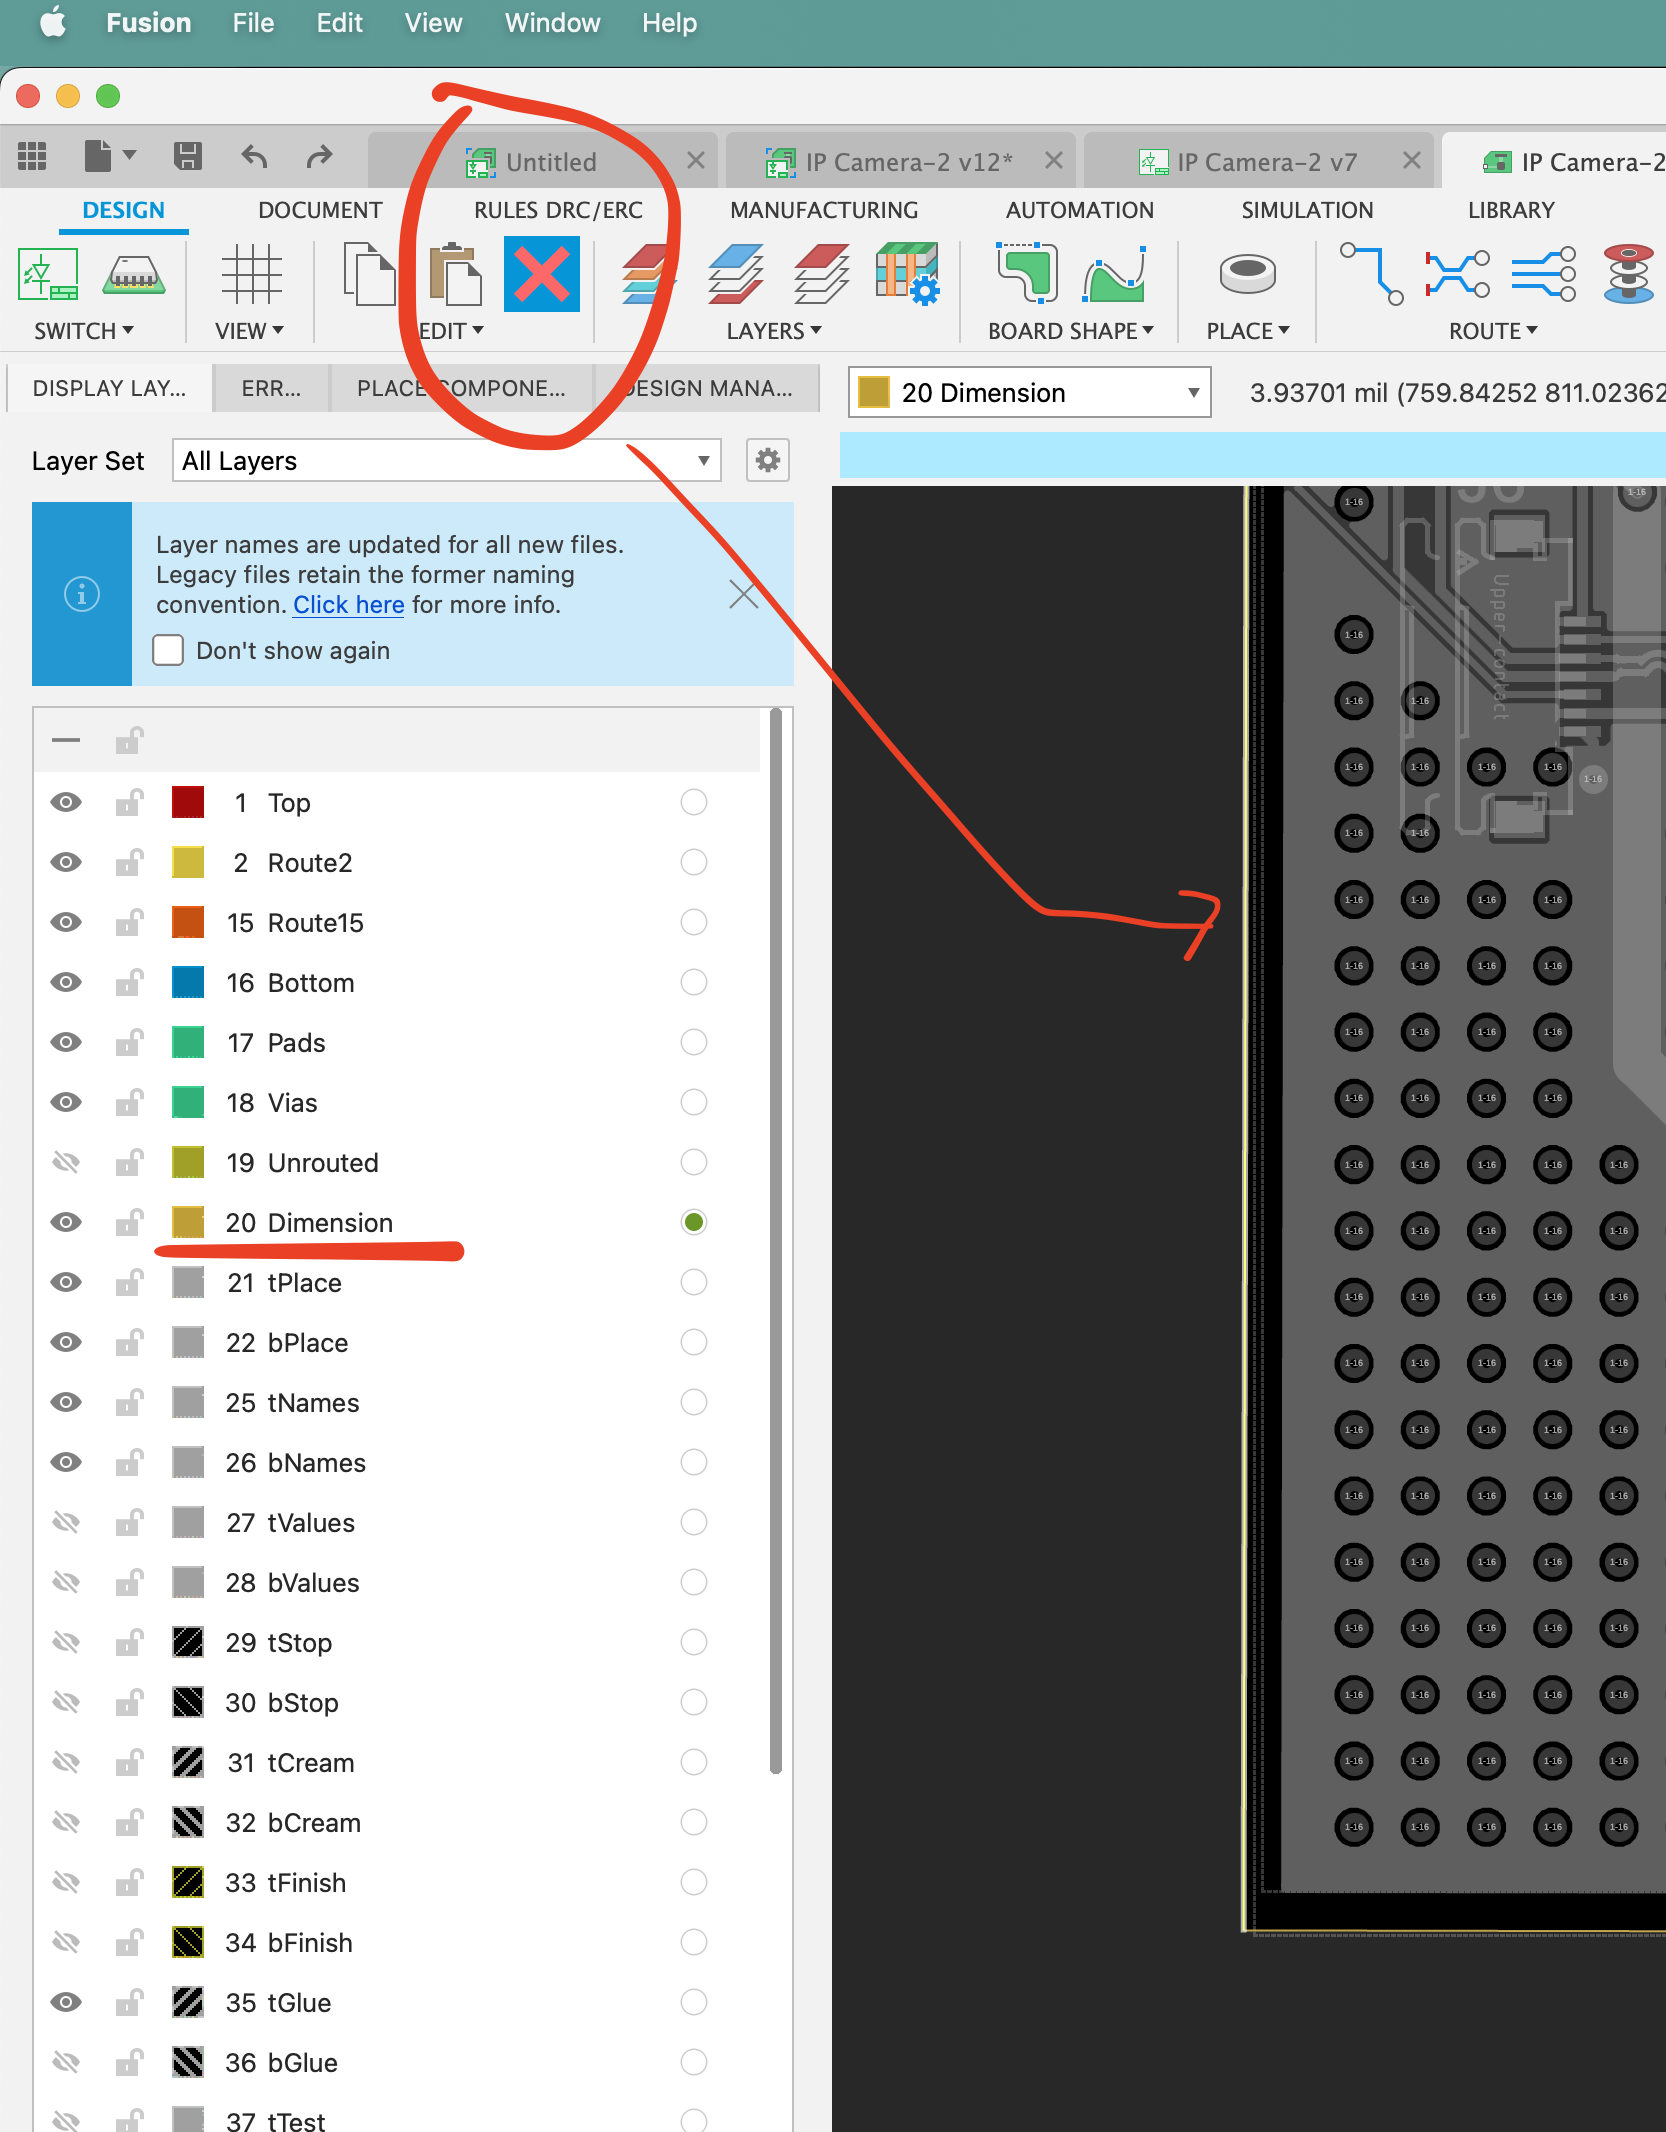This screenshot has width=1666, height=2132.
Task: Expand the LAYERS toolbar menu
Action: click(774, 331)
